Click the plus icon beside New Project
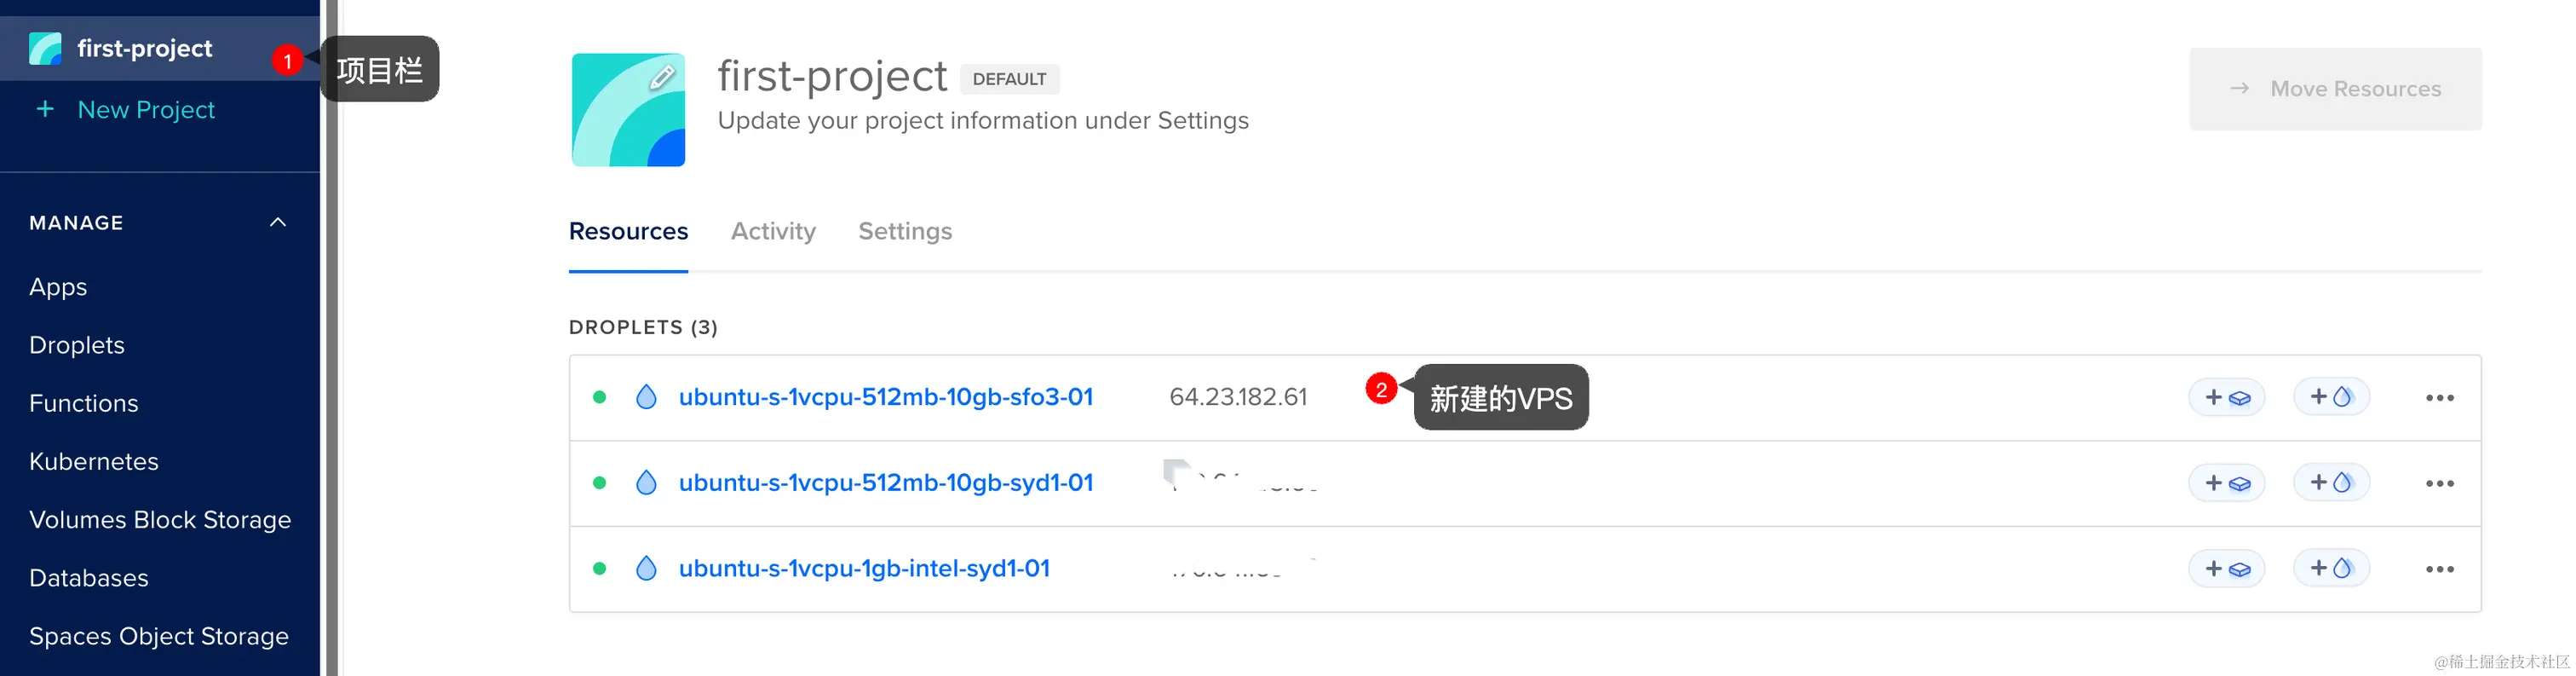Image resolution: width=2576 pixels, height=676 pixels. (x=45, y=109)
